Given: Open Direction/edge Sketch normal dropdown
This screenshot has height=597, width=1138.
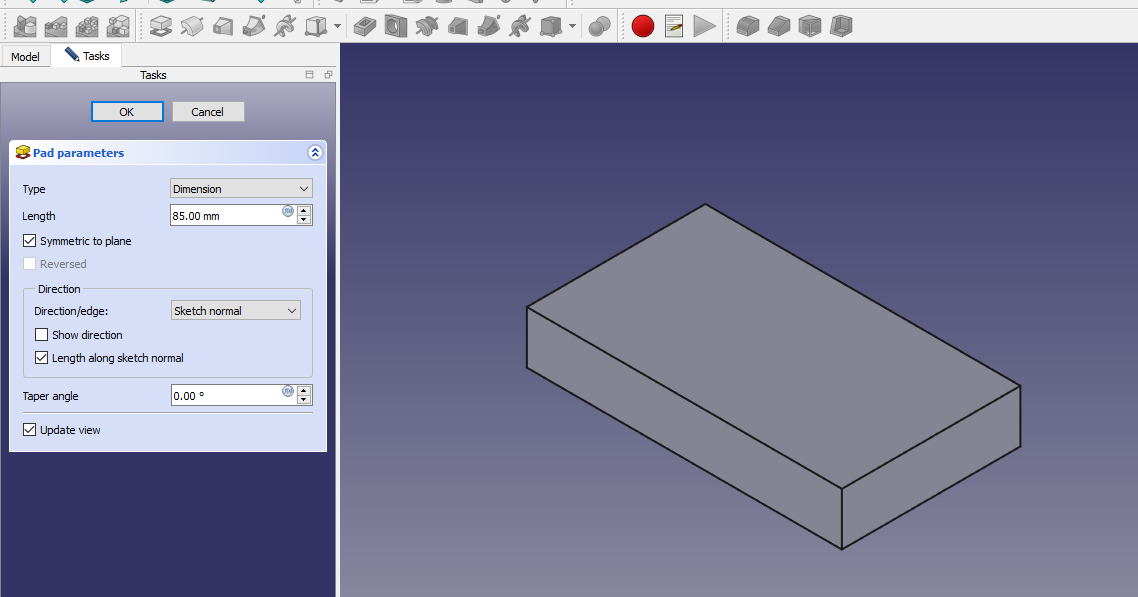Looking at the screenshot, I should (x=236, y=311).
